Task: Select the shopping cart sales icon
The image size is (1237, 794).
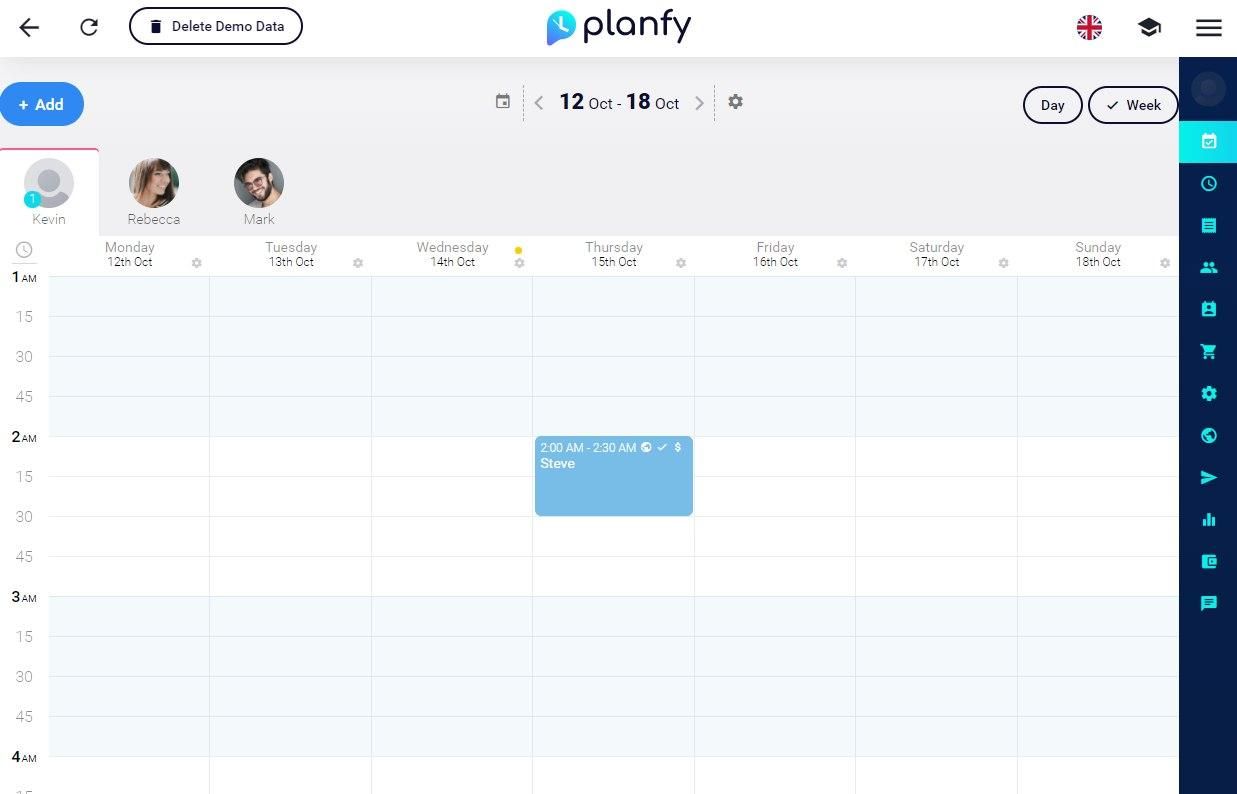Action: pyautogui.click(x=1209, y=351)
